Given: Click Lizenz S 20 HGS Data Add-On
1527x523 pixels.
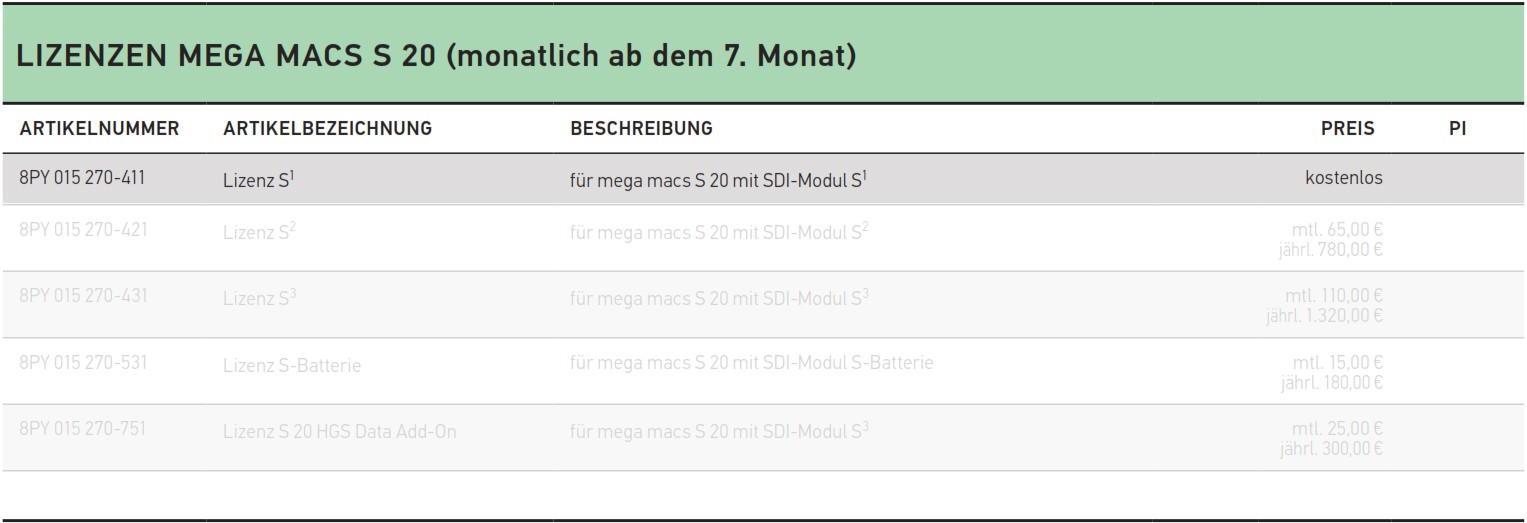Looking at the screenshot, I should [x=340, y=432].
